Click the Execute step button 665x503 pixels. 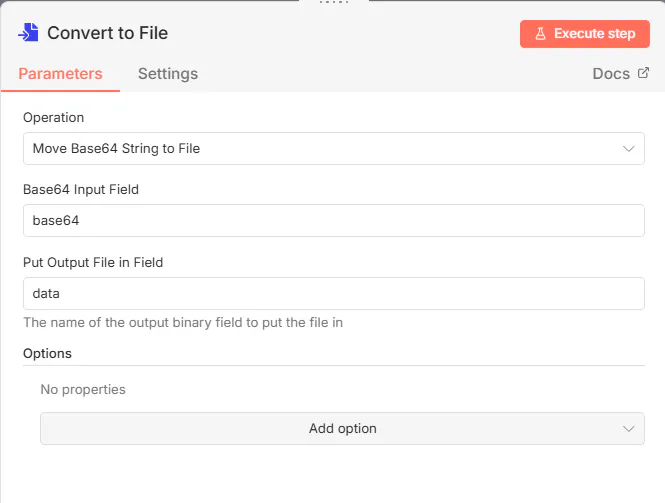point(585,33)
